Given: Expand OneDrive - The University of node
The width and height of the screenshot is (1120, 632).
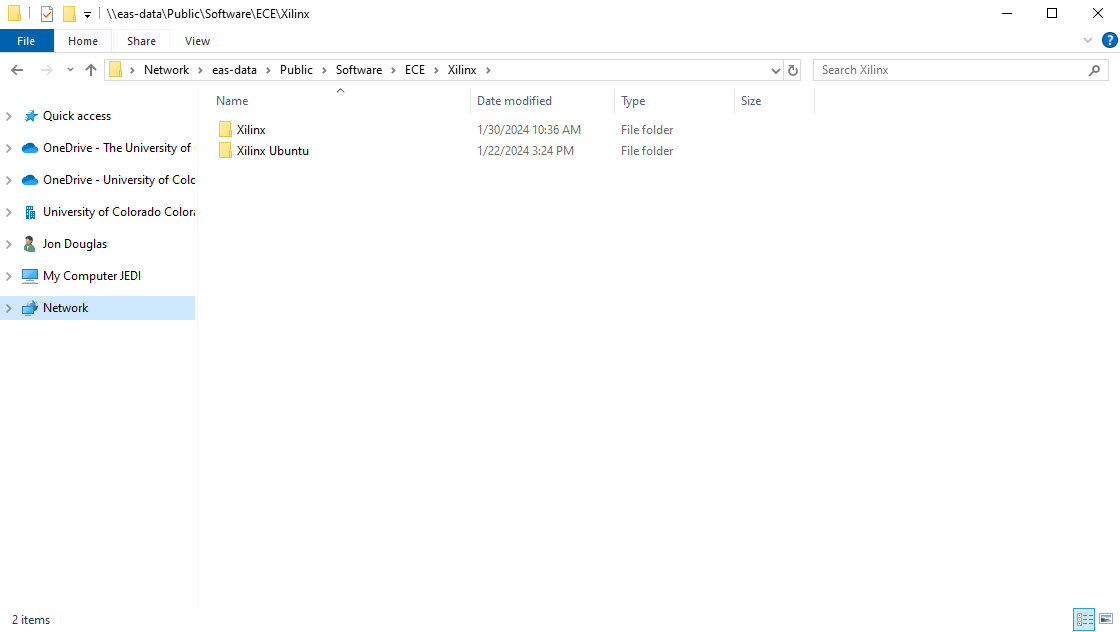Looking at the screenshot, I should pyautogui.click(x=9, y=148).
